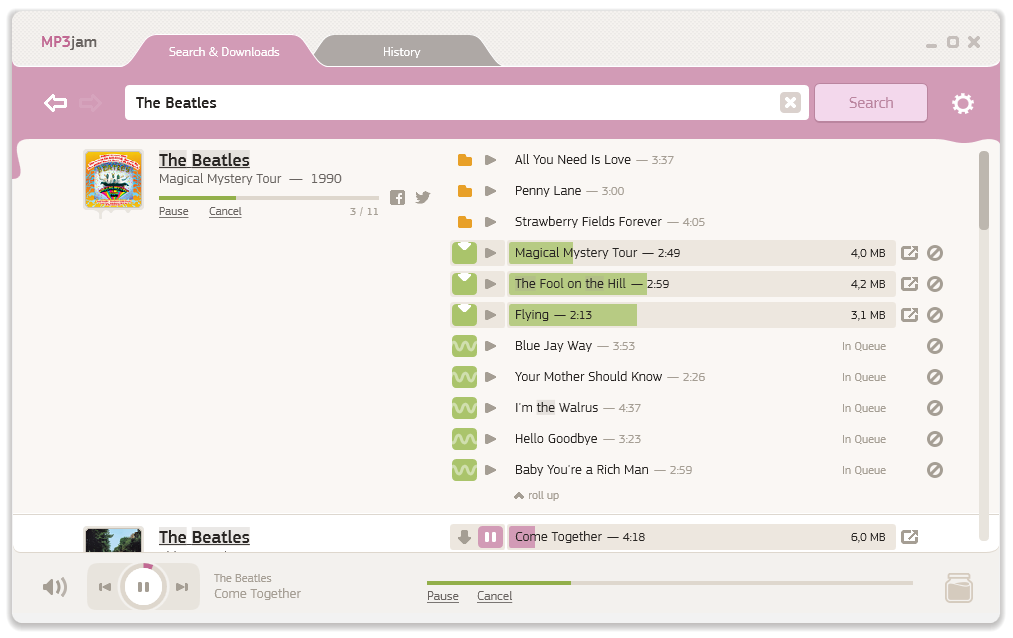Cancel the Magical Mystery Tour album download
The width and height of the screenshot is (1013, 638).
pos(225,211)
